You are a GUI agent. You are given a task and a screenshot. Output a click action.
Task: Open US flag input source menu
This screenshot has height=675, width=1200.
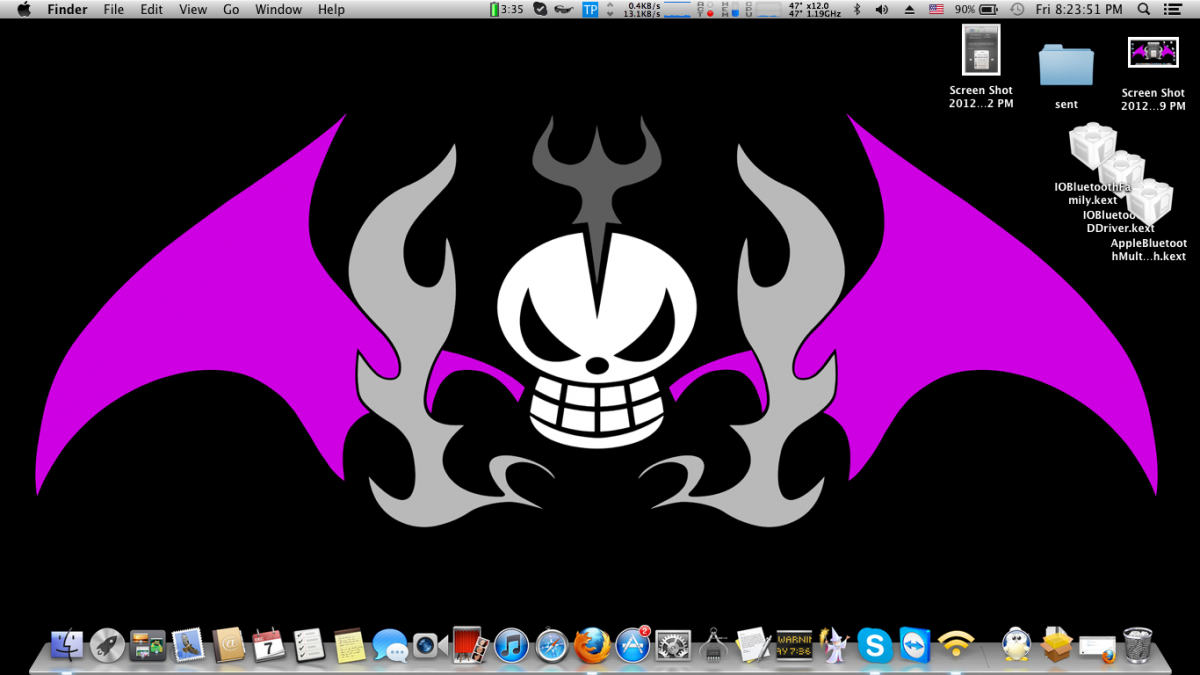(x=936, y=9)
